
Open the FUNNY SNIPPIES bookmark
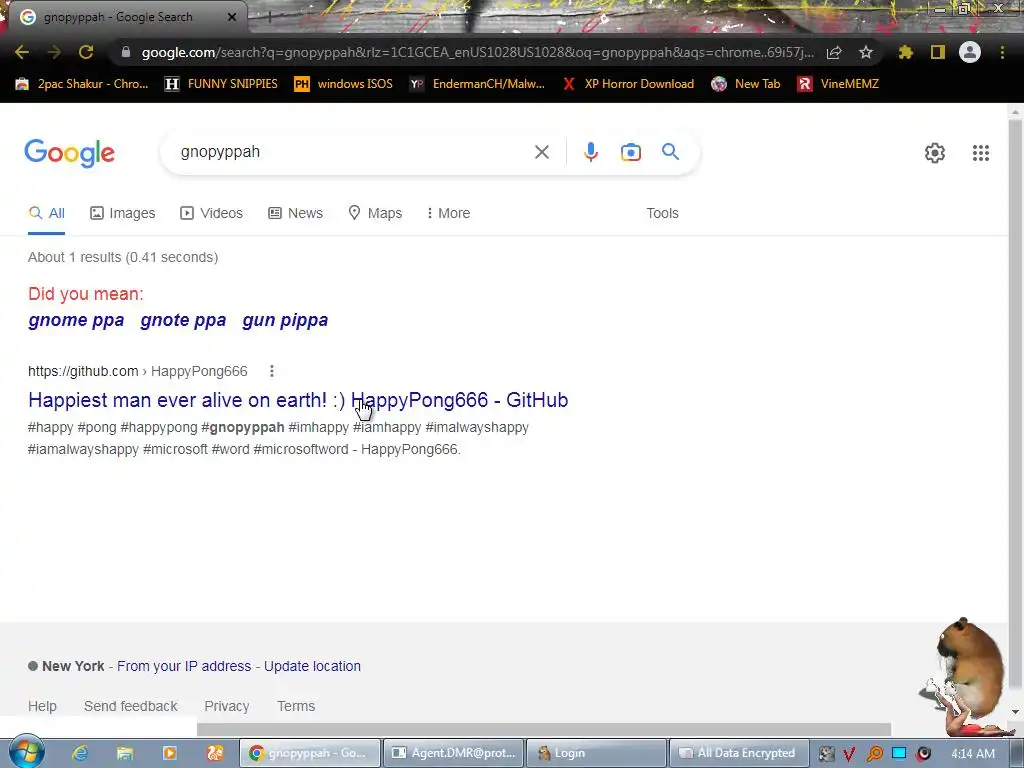click(x=221, y=84)
